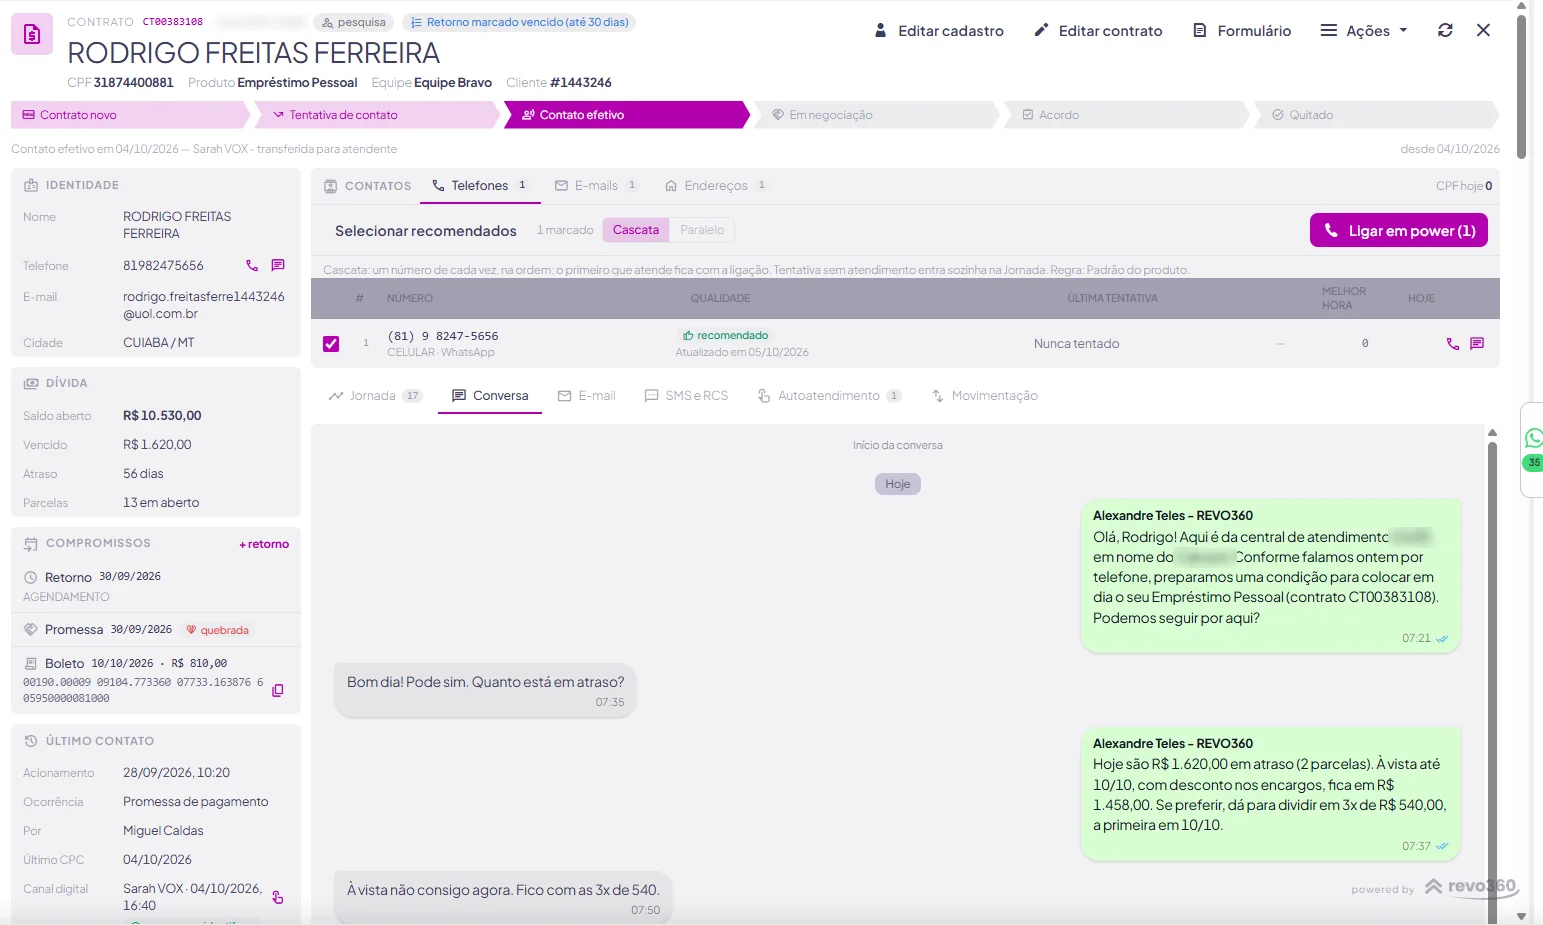1543x925 pixels.
Task: Refresh the contract with the reload icon
Action: pos(1445,30)
